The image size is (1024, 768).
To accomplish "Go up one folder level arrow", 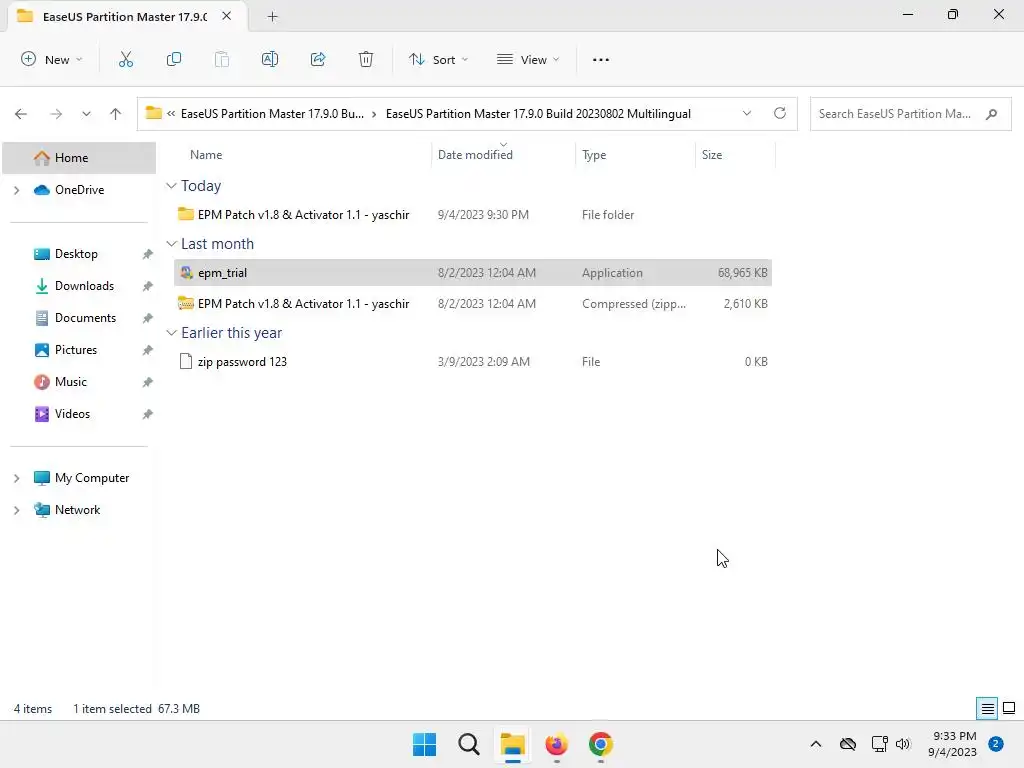I will 116,114.
